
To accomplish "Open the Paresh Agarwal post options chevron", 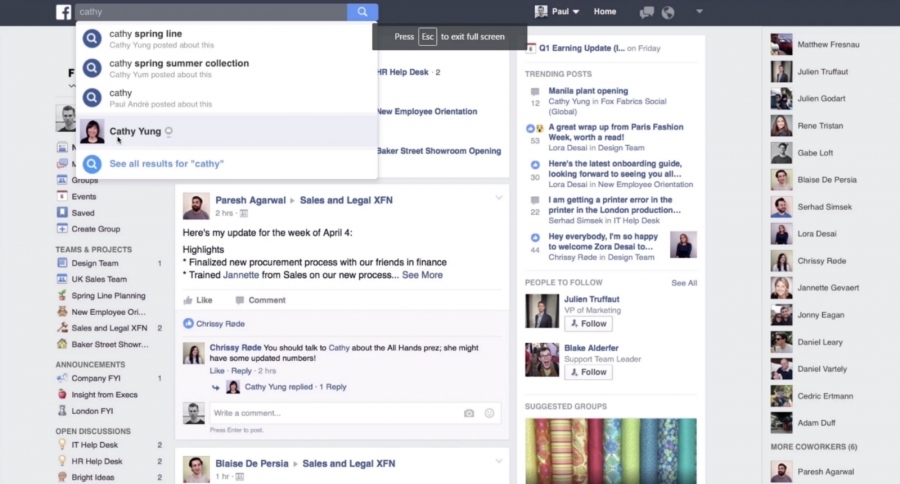I will tap(499, 198).
